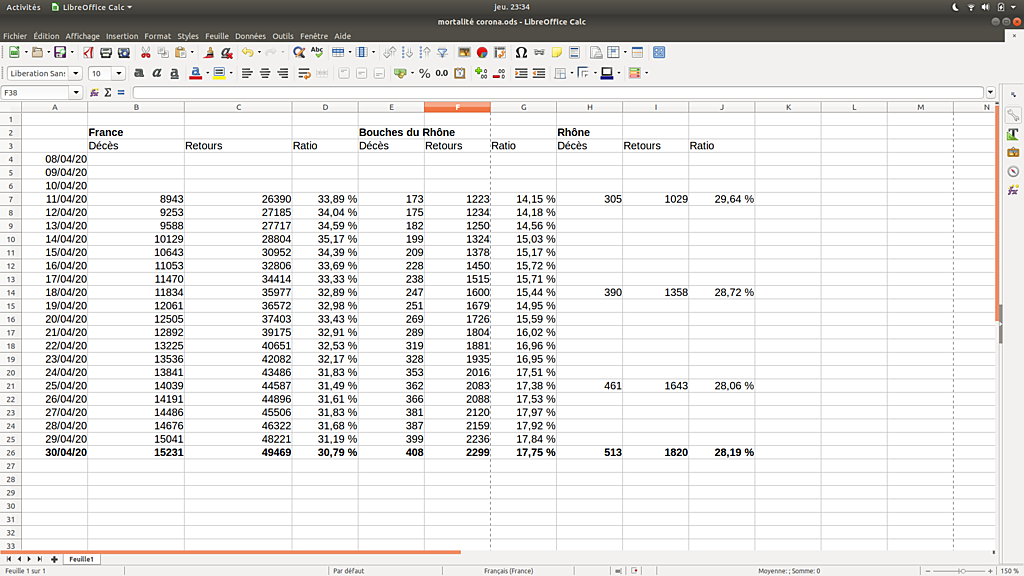Screen dimensions: 1024x576
Task: Open the font color dropdown arrow
Action: [x=207, y=73]
